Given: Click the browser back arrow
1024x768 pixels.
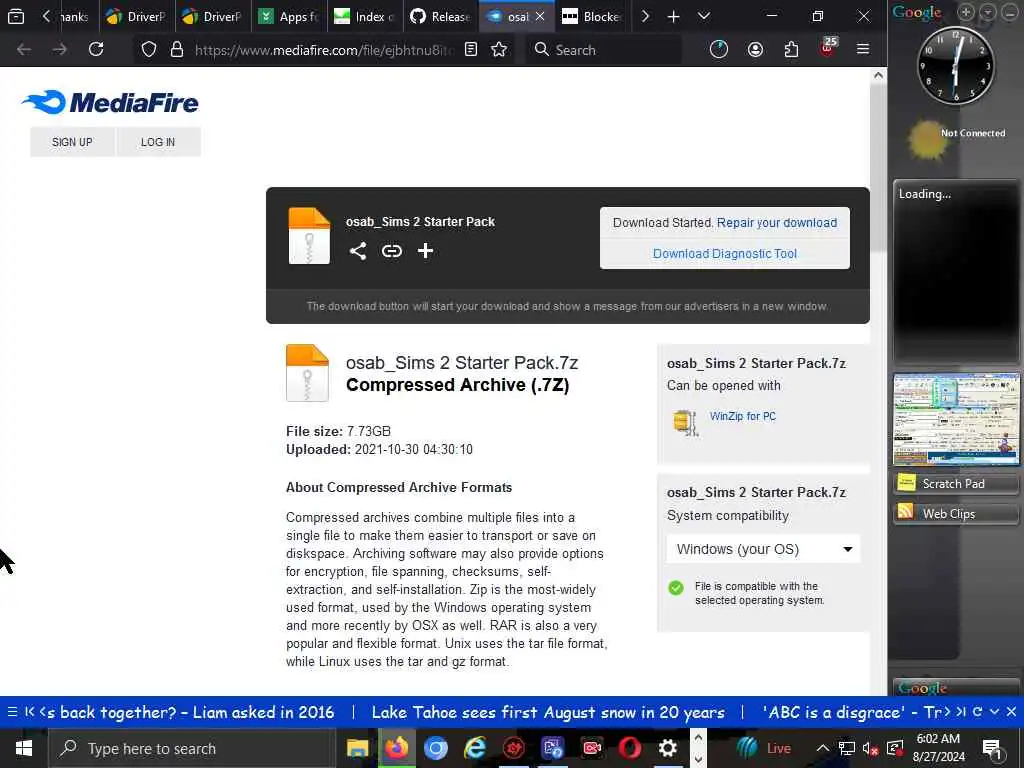Looking at the screenshot, I should pyautogui.click(x=24, y=49).
